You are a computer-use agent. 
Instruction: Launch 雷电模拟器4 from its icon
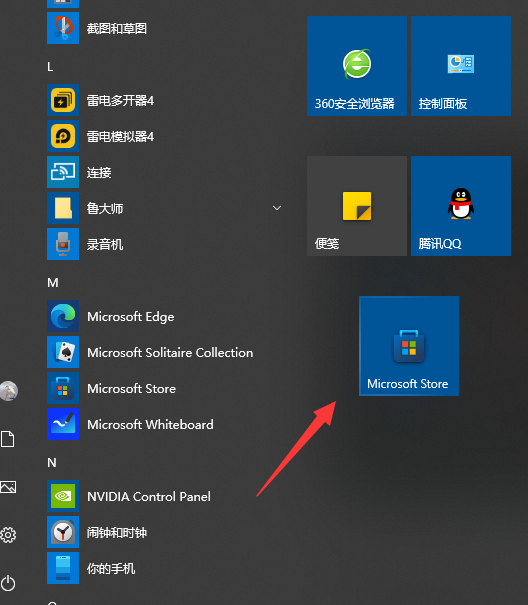pos(63,136)
